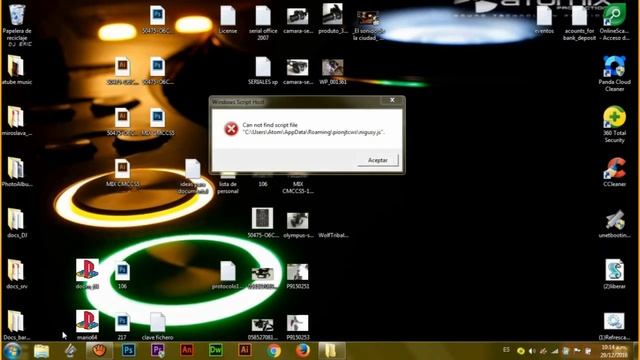Select the clave fichero file
Screen dimensions: 640x360
(x=157, y=322)
